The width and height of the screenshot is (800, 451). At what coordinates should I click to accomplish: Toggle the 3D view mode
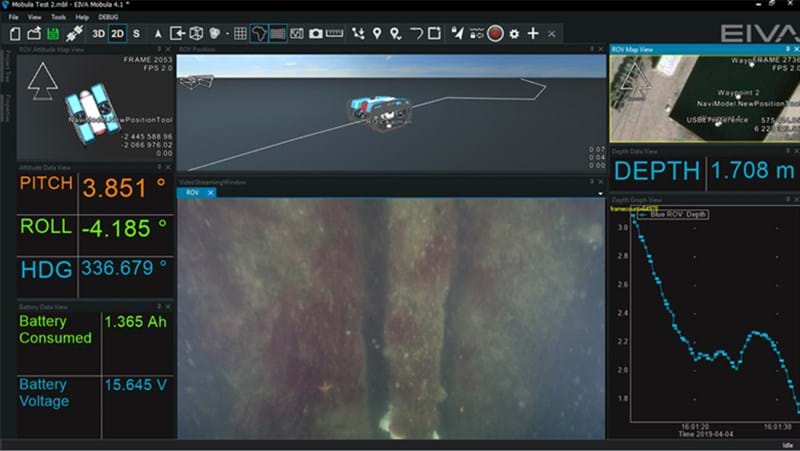click(x=99, y=33)
